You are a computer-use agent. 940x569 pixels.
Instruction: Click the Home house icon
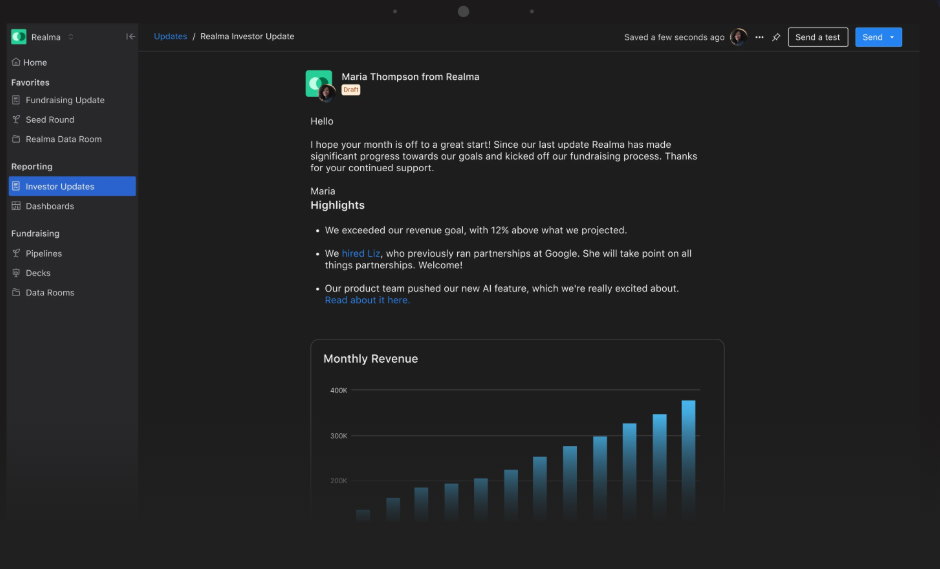pyautogui.click(x=16, y=62)
